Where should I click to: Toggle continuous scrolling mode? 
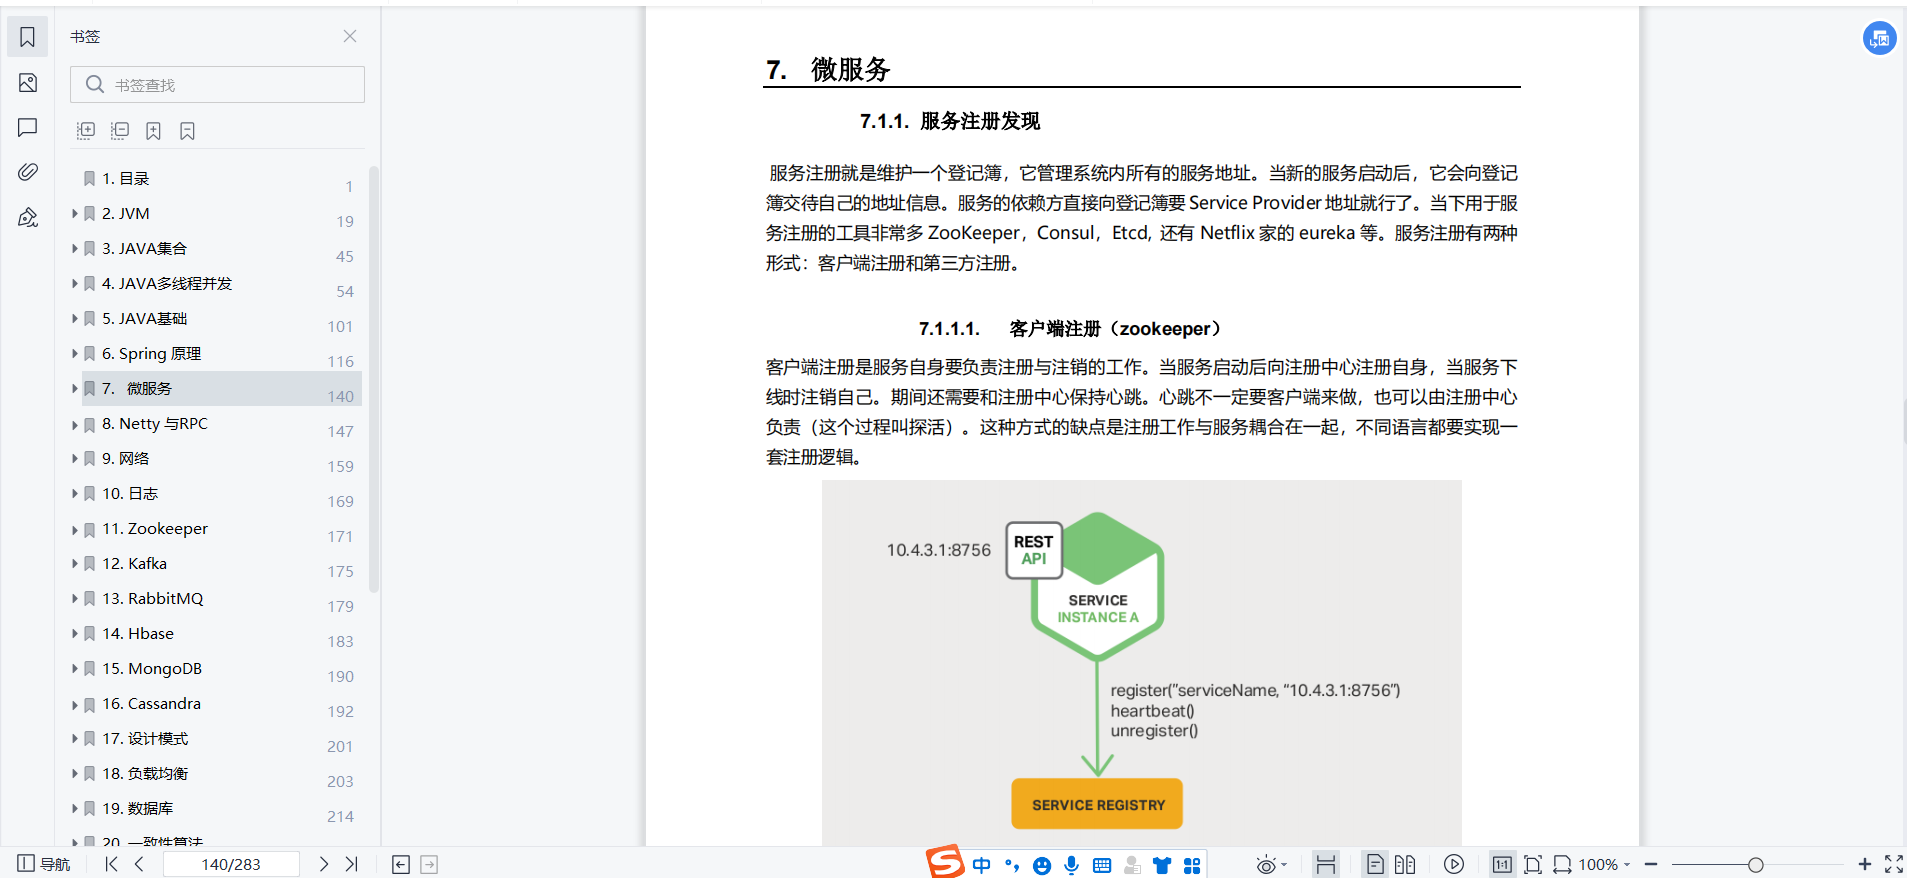[x=1326, y=865]
